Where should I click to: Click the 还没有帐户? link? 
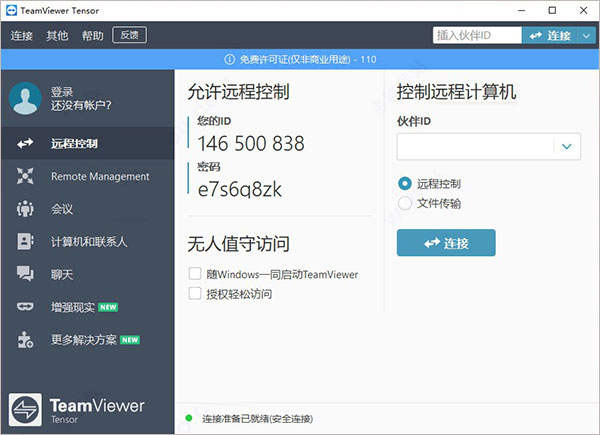click(x=81, y=105)
